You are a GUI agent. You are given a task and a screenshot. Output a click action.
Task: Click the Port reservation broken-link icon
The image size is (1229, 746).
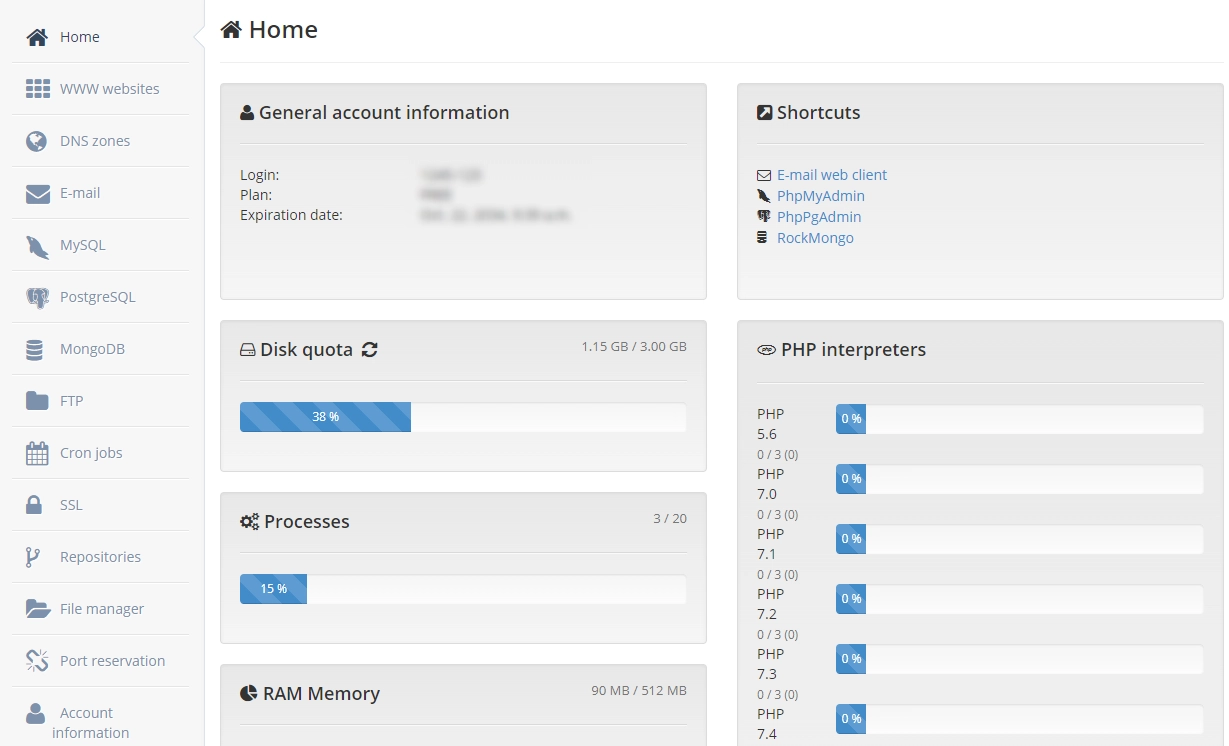(x=37, y=661)
